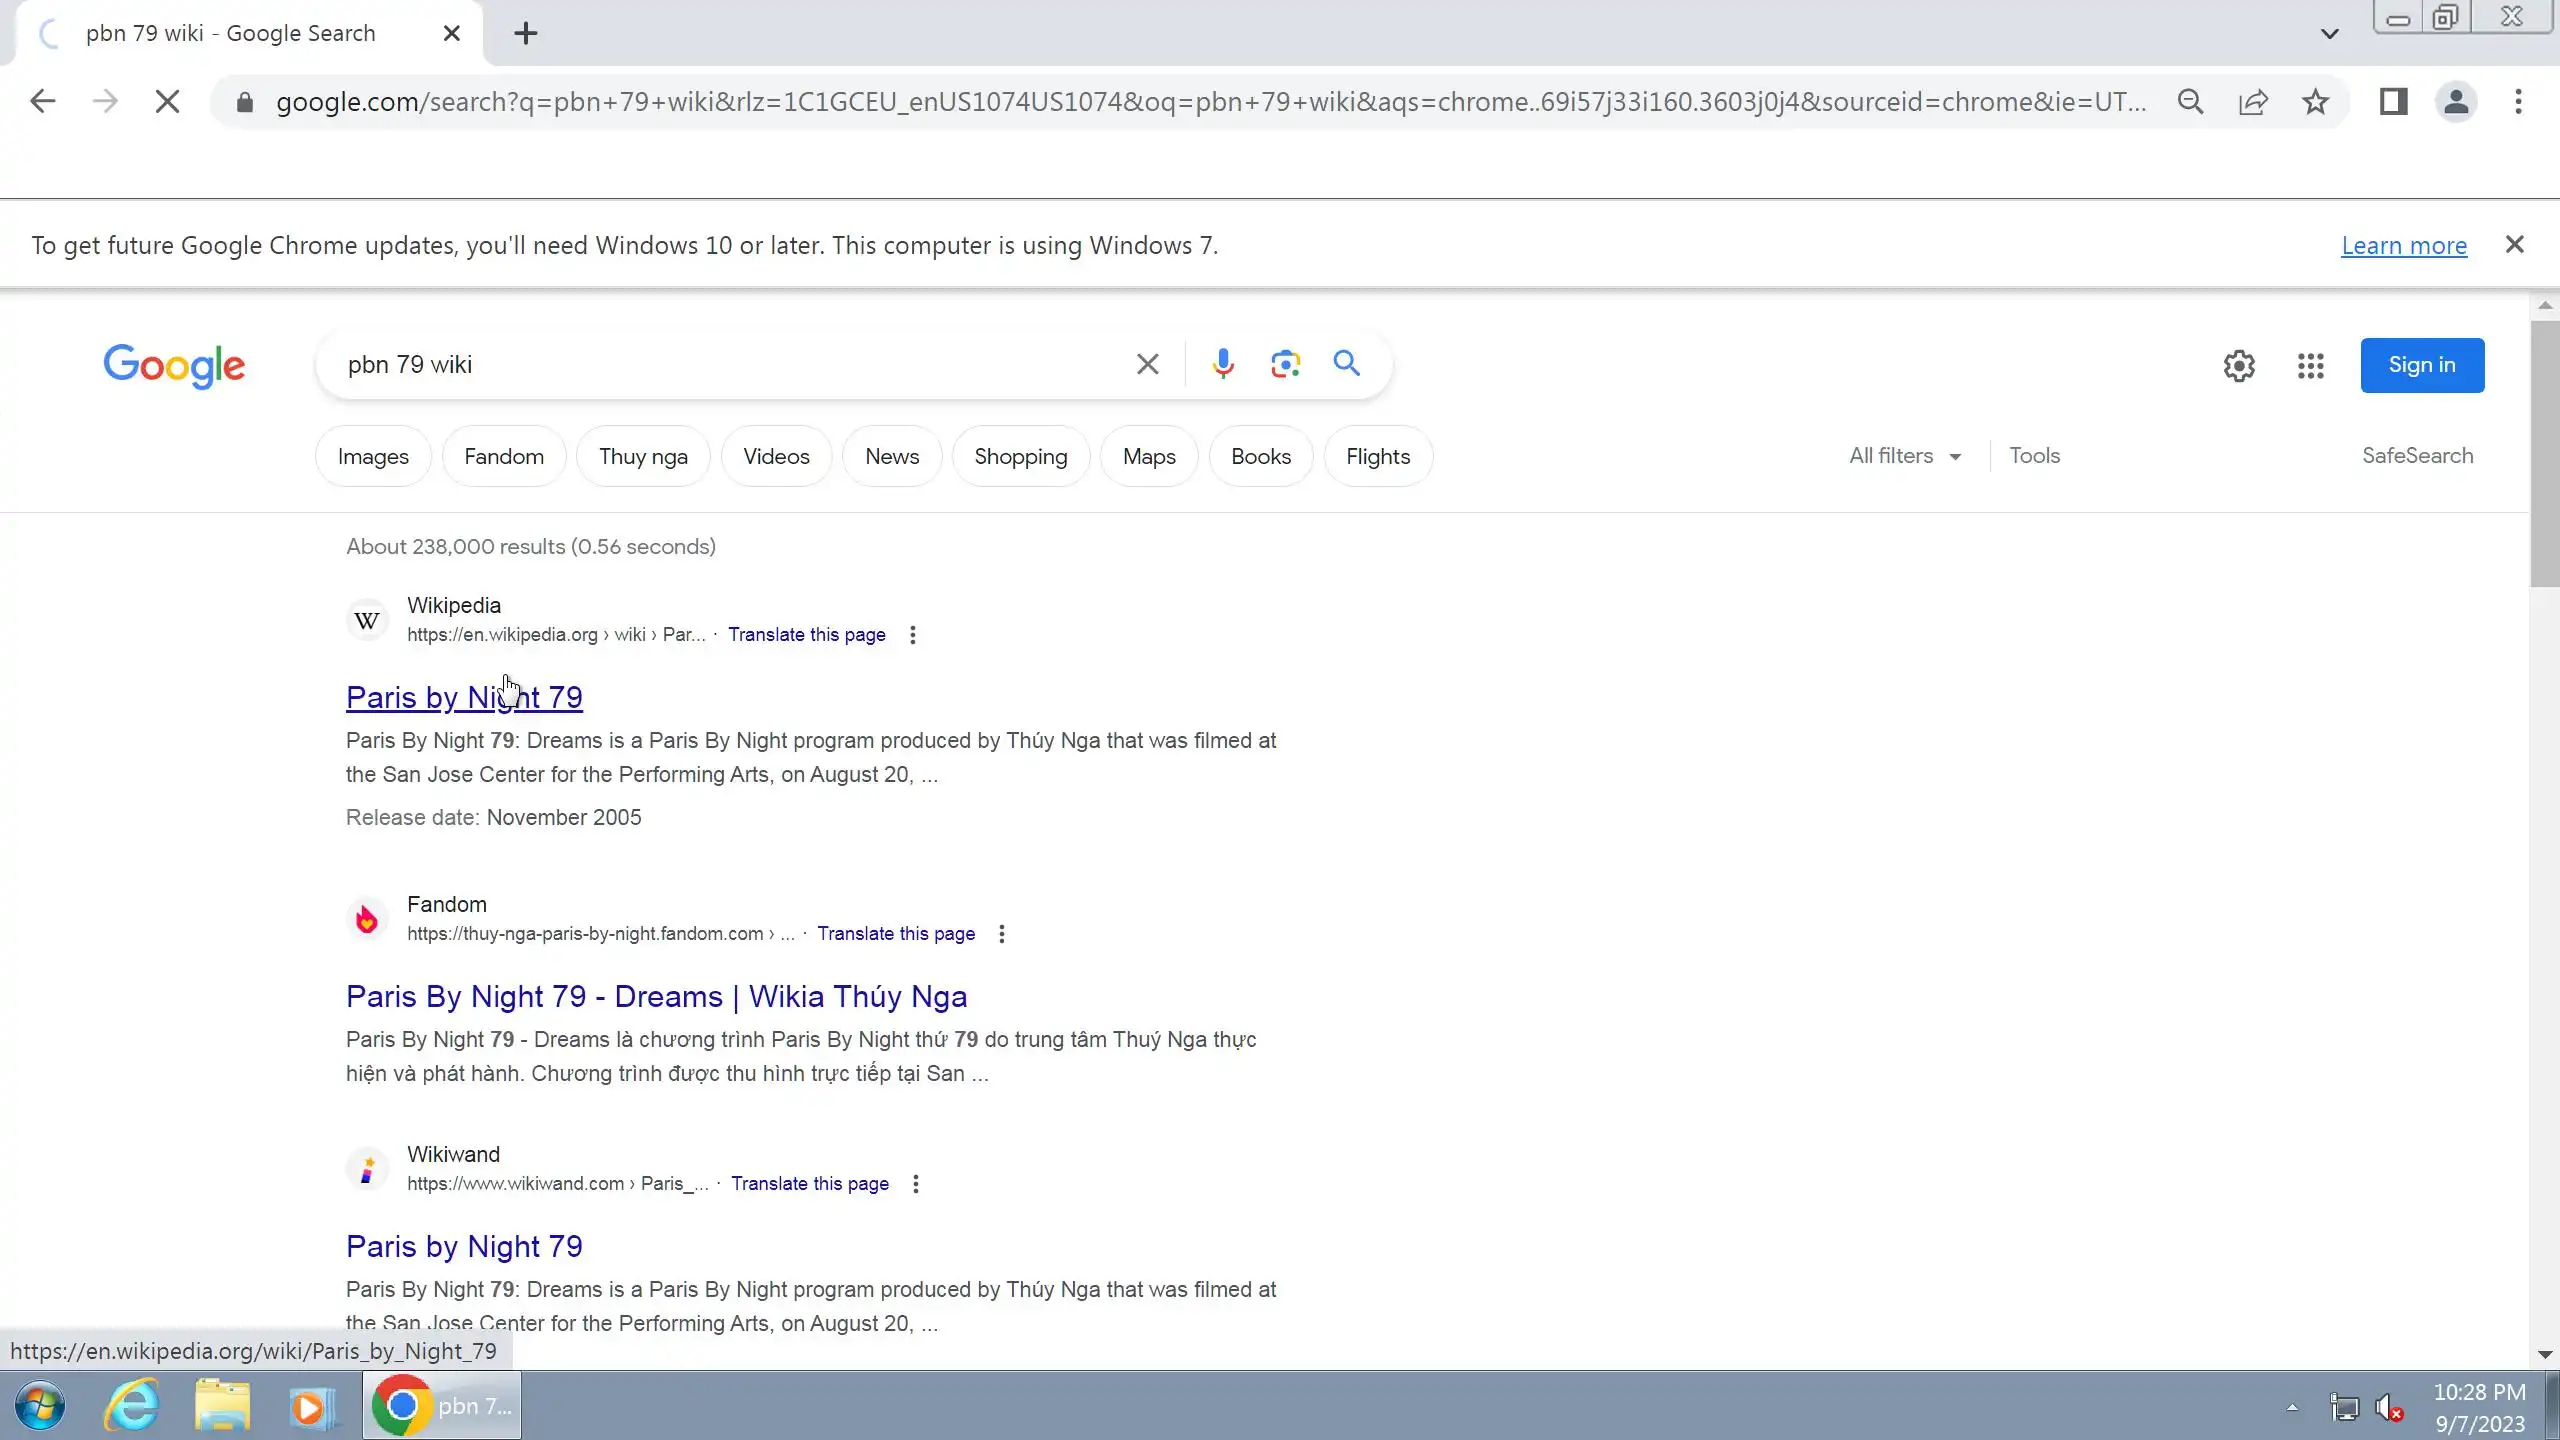Click the blue search magnifier icon
The width and height of the screenshot is (2560, 1440).
click(1347, 364)
